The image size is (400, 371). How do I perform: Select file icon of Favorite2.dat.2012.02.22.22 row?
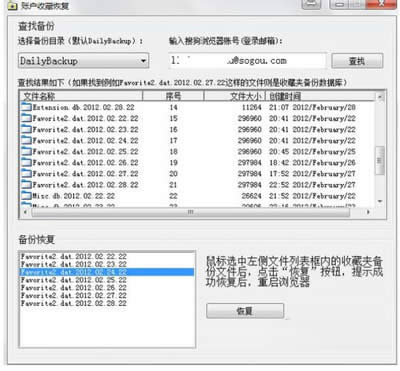(26, 118)
